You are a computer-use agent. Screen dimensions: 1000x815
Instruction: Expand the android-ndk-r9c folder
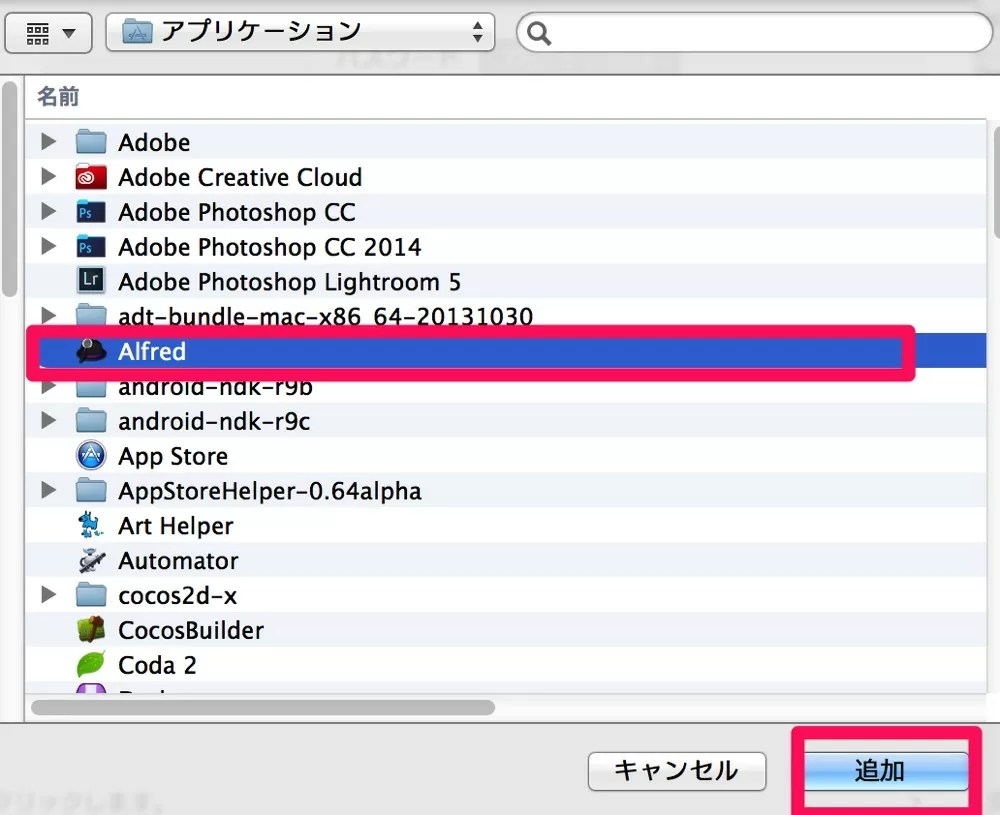[48, 420]
